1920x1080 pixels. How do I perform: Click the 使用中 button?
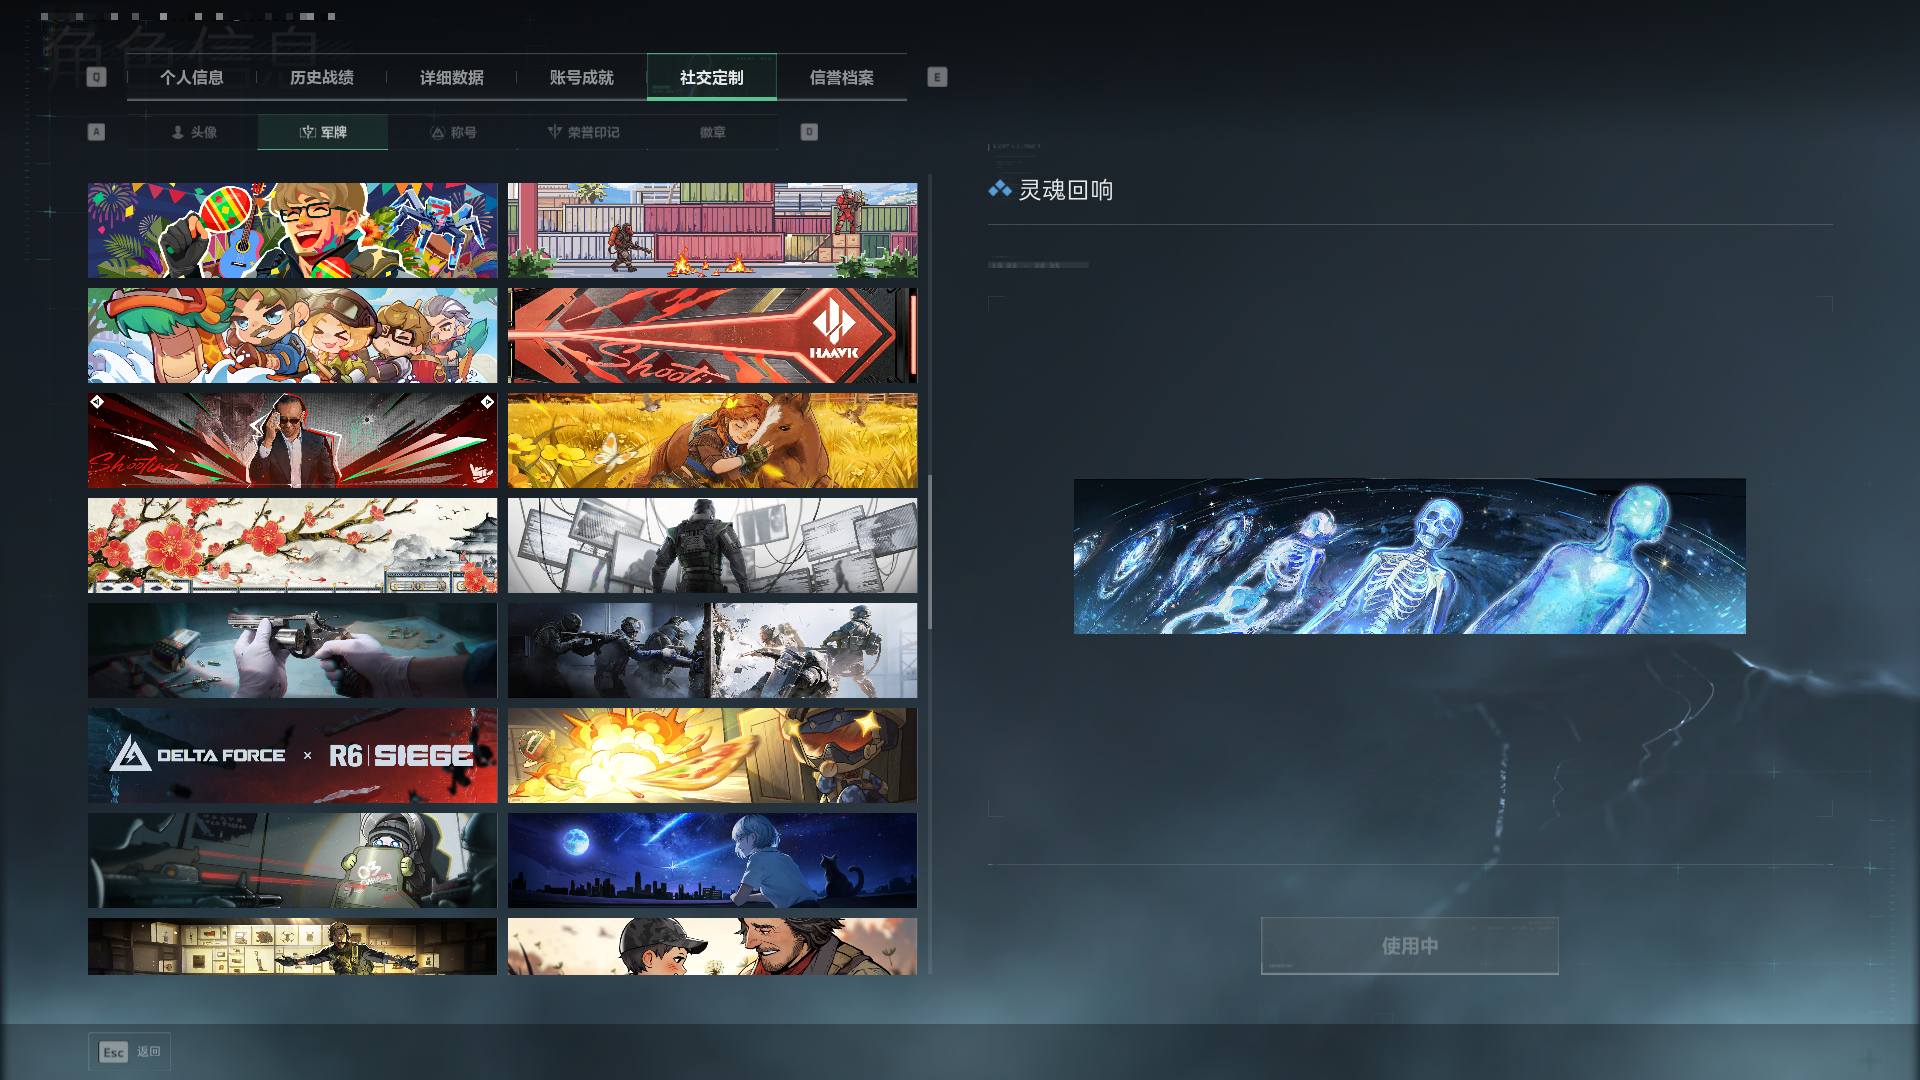(1409, 946)
